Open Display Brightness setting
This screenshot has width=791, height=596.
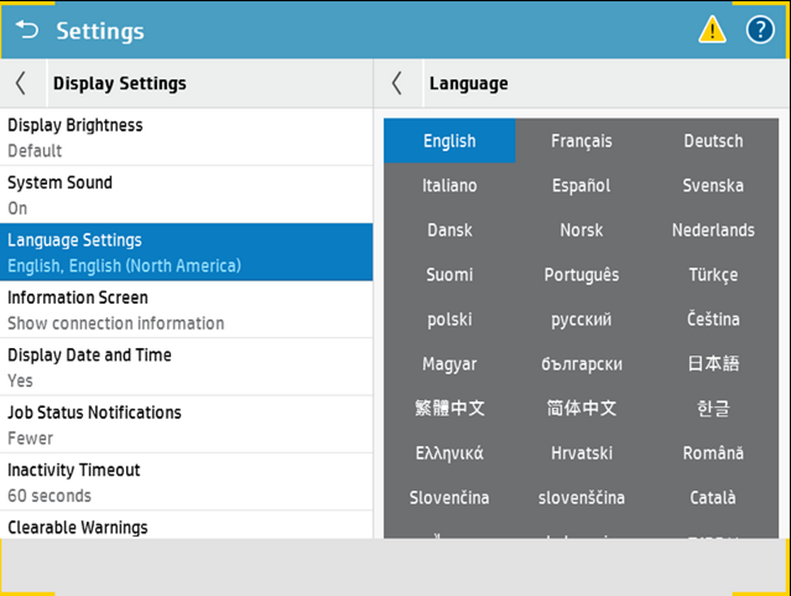click(186, 137)
